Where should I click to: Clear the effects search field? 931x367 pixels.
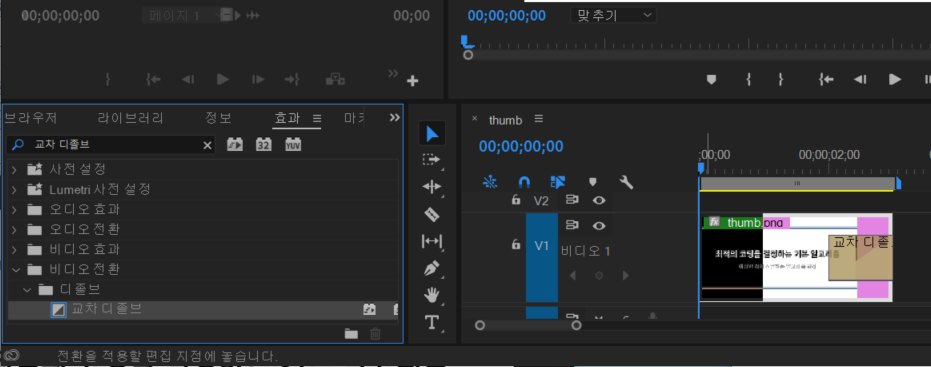pyautogui.click(x=207, y=145)
